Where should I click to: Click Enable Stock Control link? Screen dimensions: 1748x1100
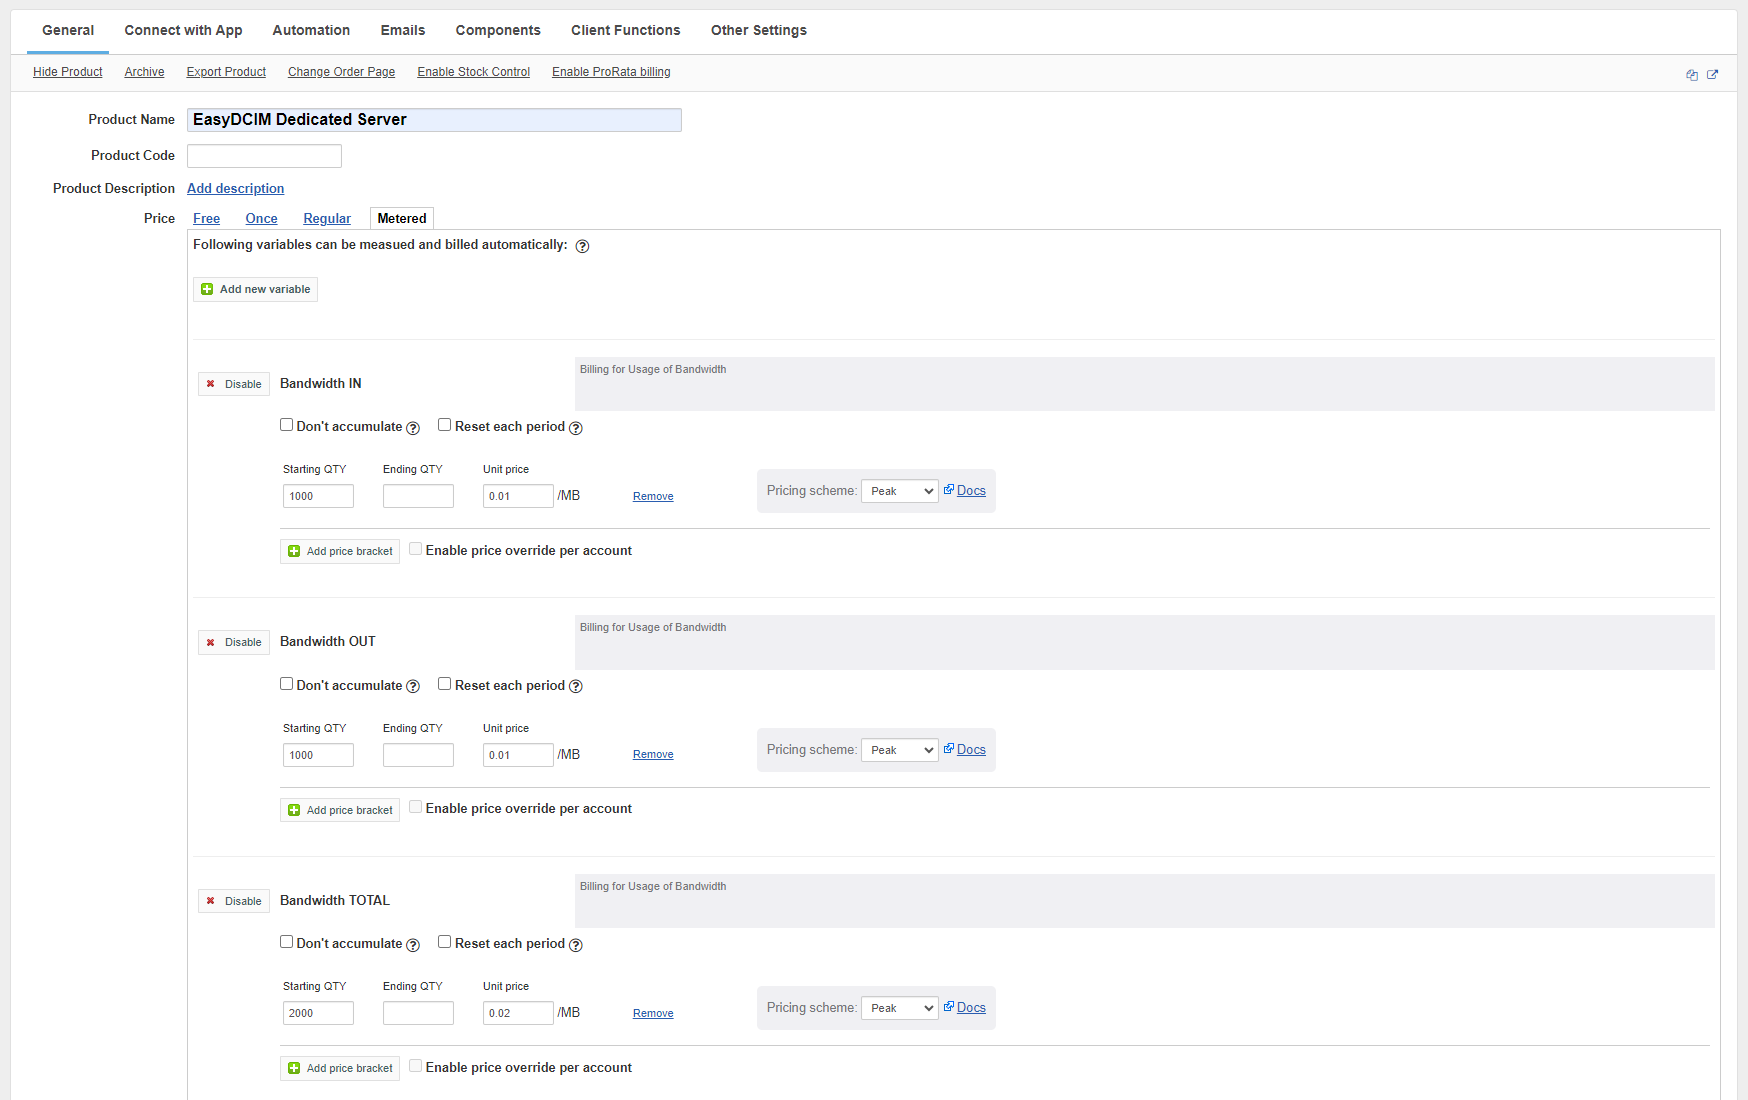pyautogui.click(x=474, y=72)
